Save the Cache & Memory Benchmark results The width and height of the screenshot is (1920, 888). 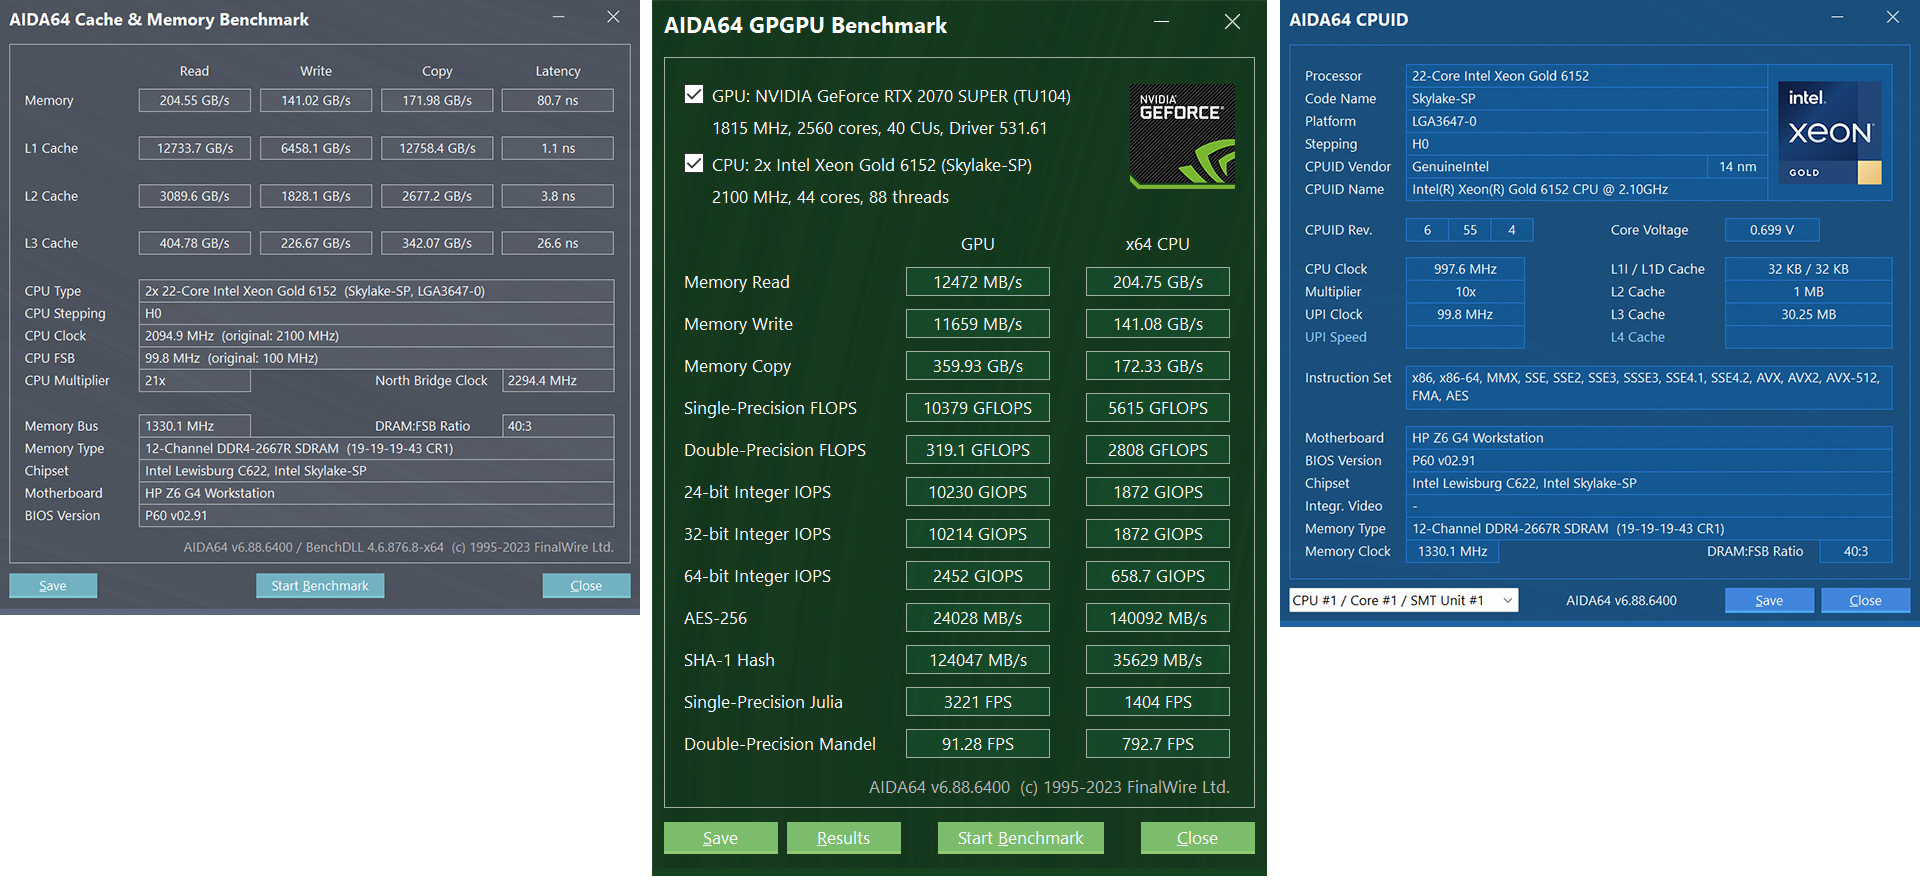53,586
